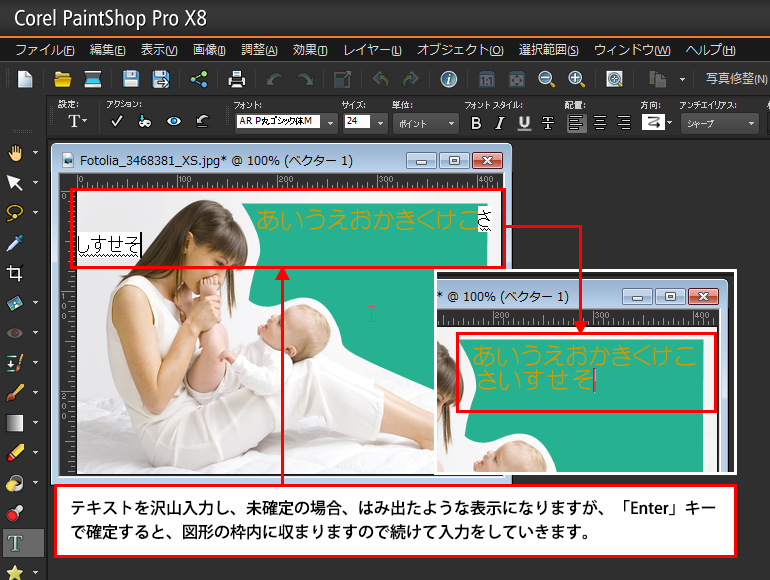The height and width of the screenshot is (580, 770).
Task: Toggle Bold font style
Action: tap(476, 123)
